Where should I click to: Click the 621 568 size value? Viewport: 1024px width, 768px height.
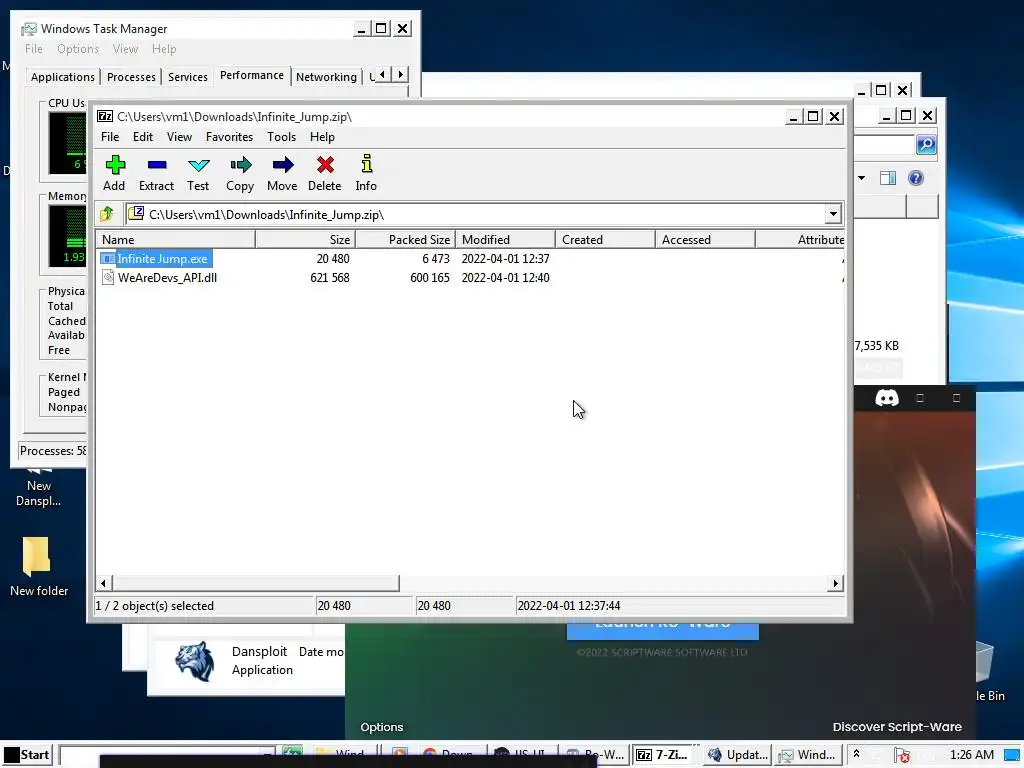click(330, 278)
